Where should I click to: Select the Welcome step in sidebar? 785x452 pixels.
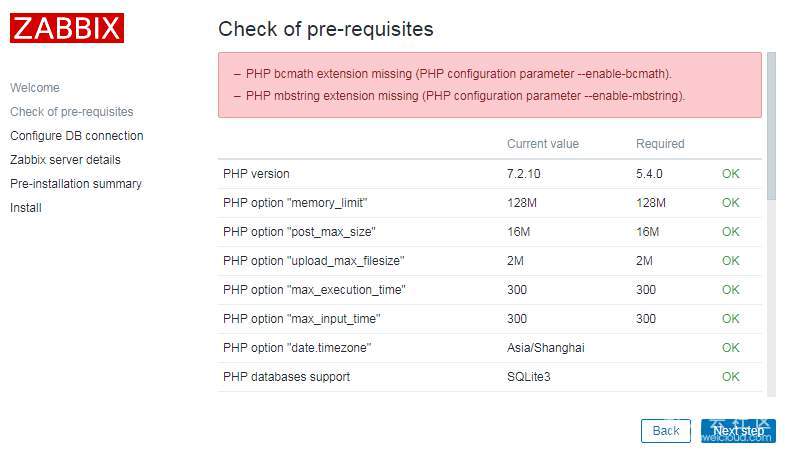[x=35, y=88]
